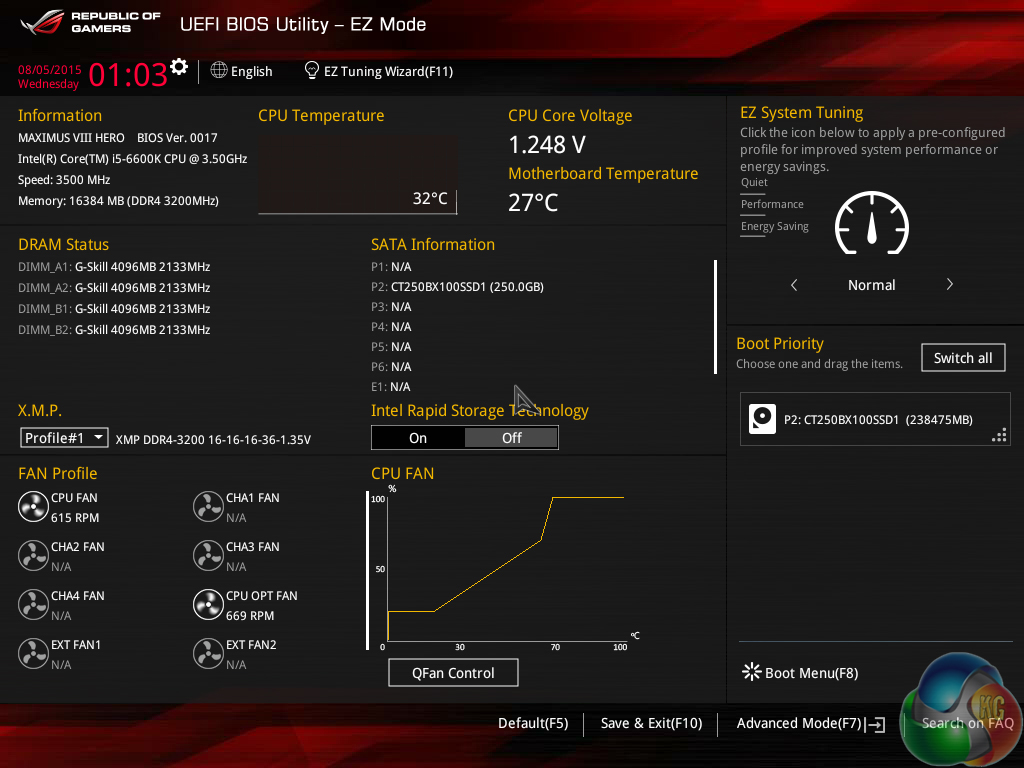1024x768 pixels.
Task: Click the DIMM_B2 G-Skill 4096MB entry
Action: click(x=114, y=329)
